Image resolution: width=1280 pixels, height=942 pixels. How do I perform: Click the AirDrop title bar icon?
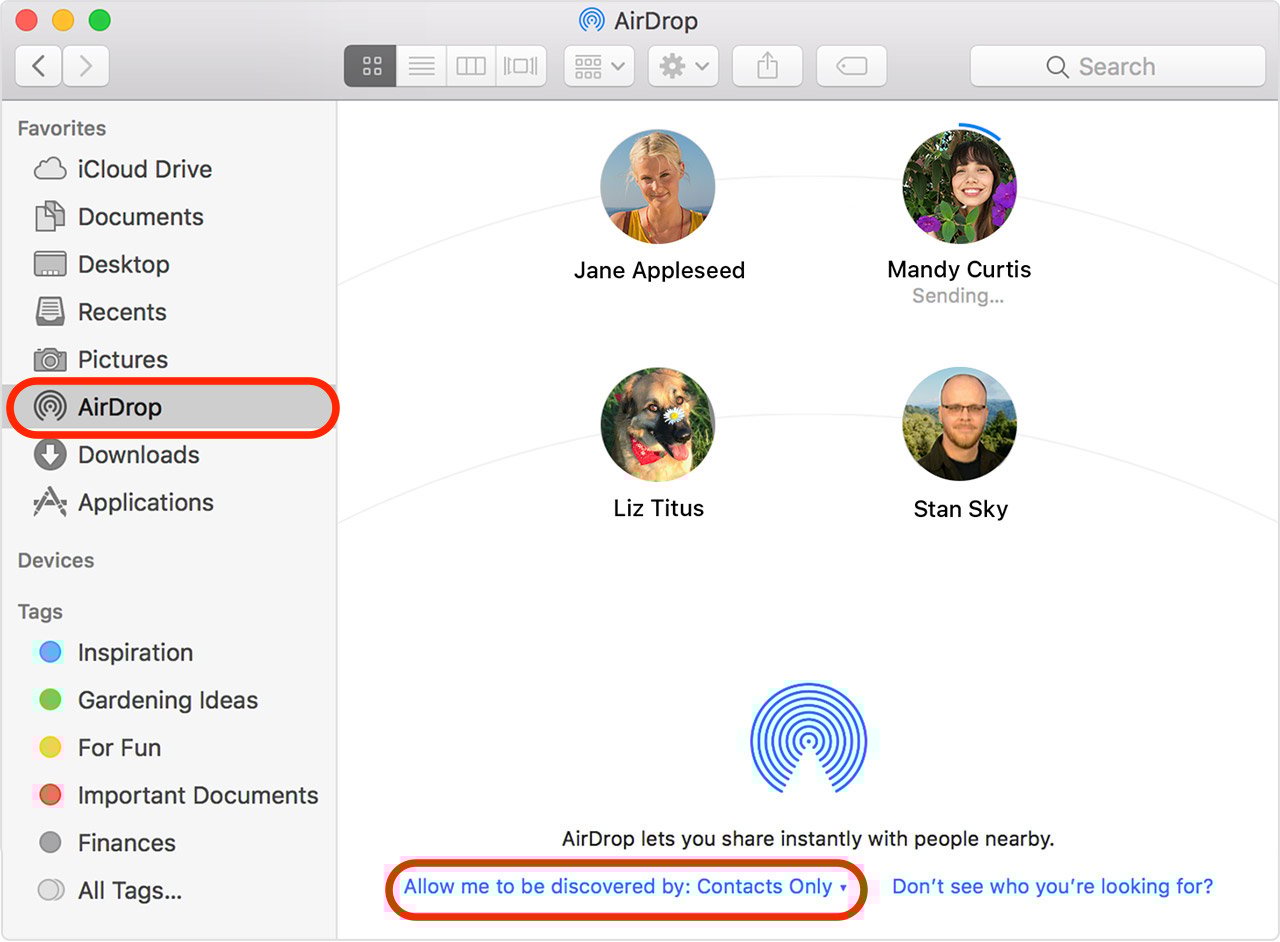coord(592,20)
